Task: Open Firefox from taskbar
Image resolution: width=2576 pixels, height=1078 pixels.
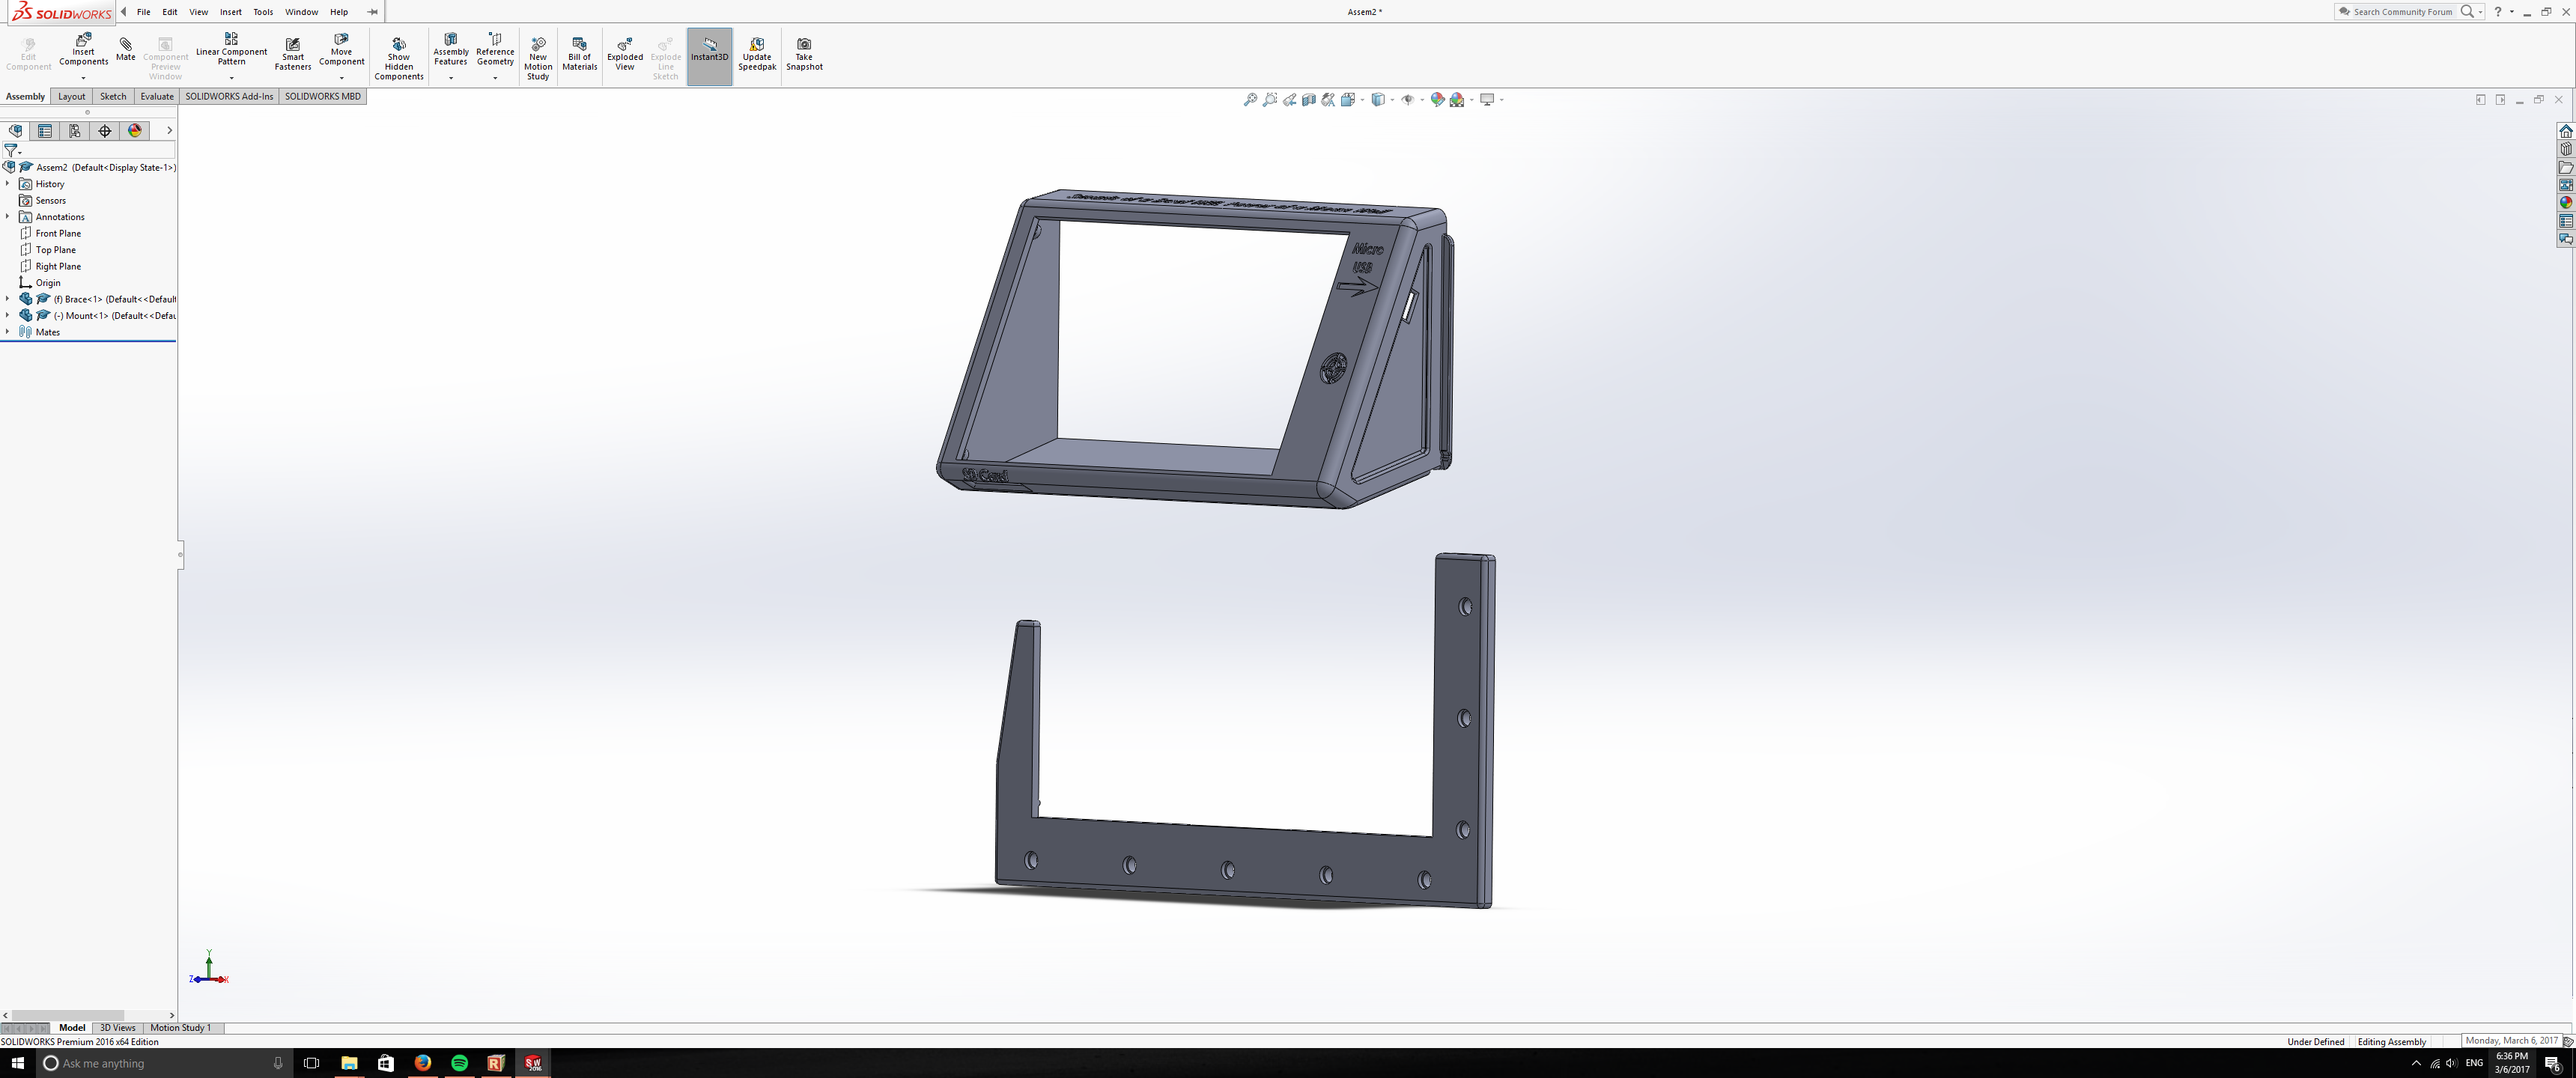Action: click(x=422, y=1063)
